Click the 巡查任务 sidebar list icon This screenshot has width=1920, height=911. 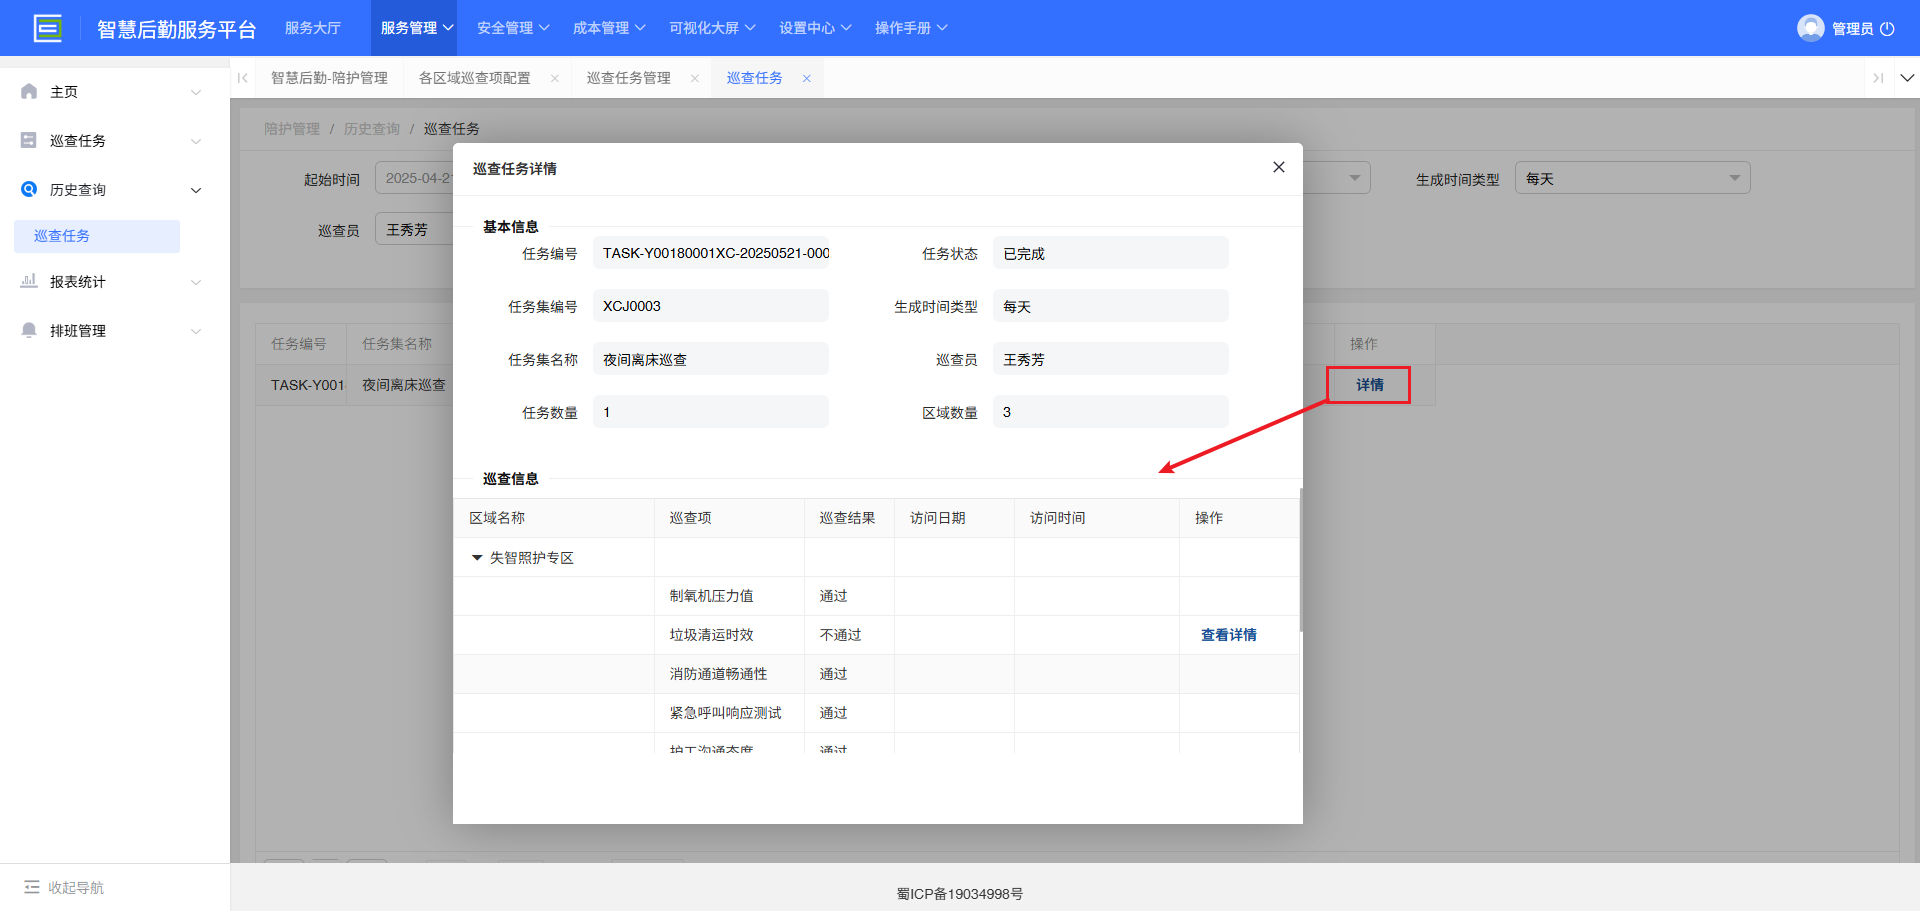coord(29,140)
